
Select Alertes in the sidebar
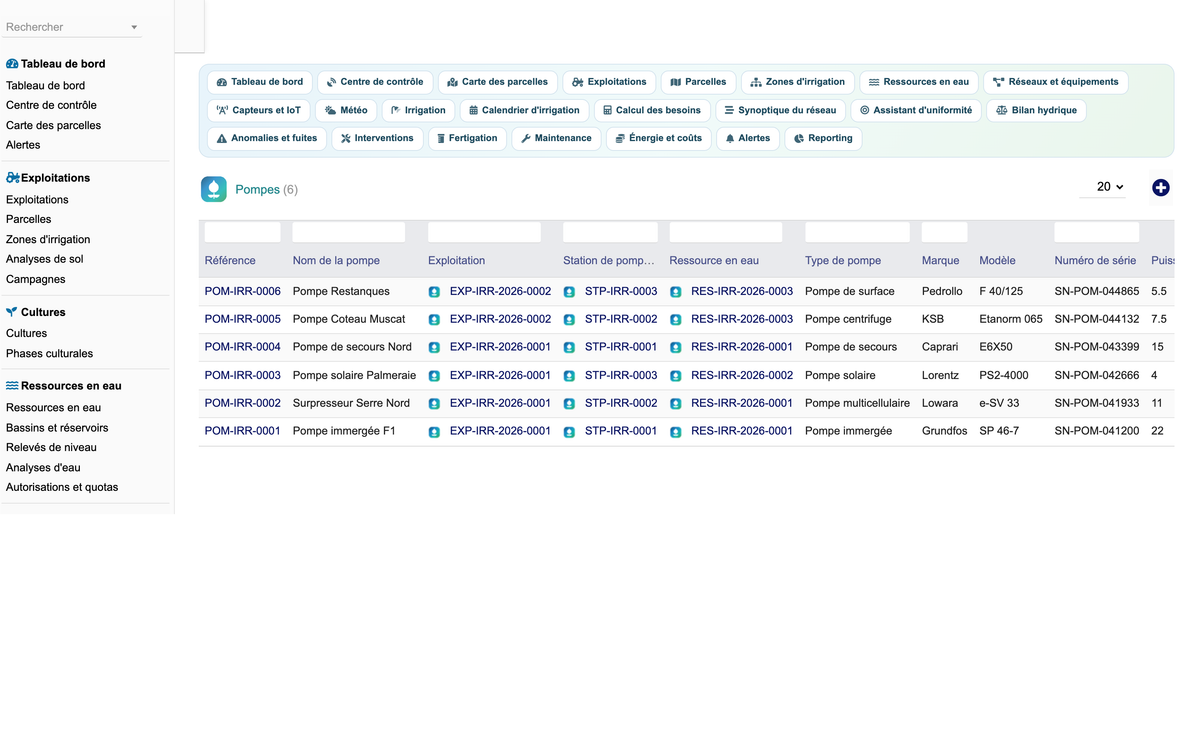tap(23, 145)
